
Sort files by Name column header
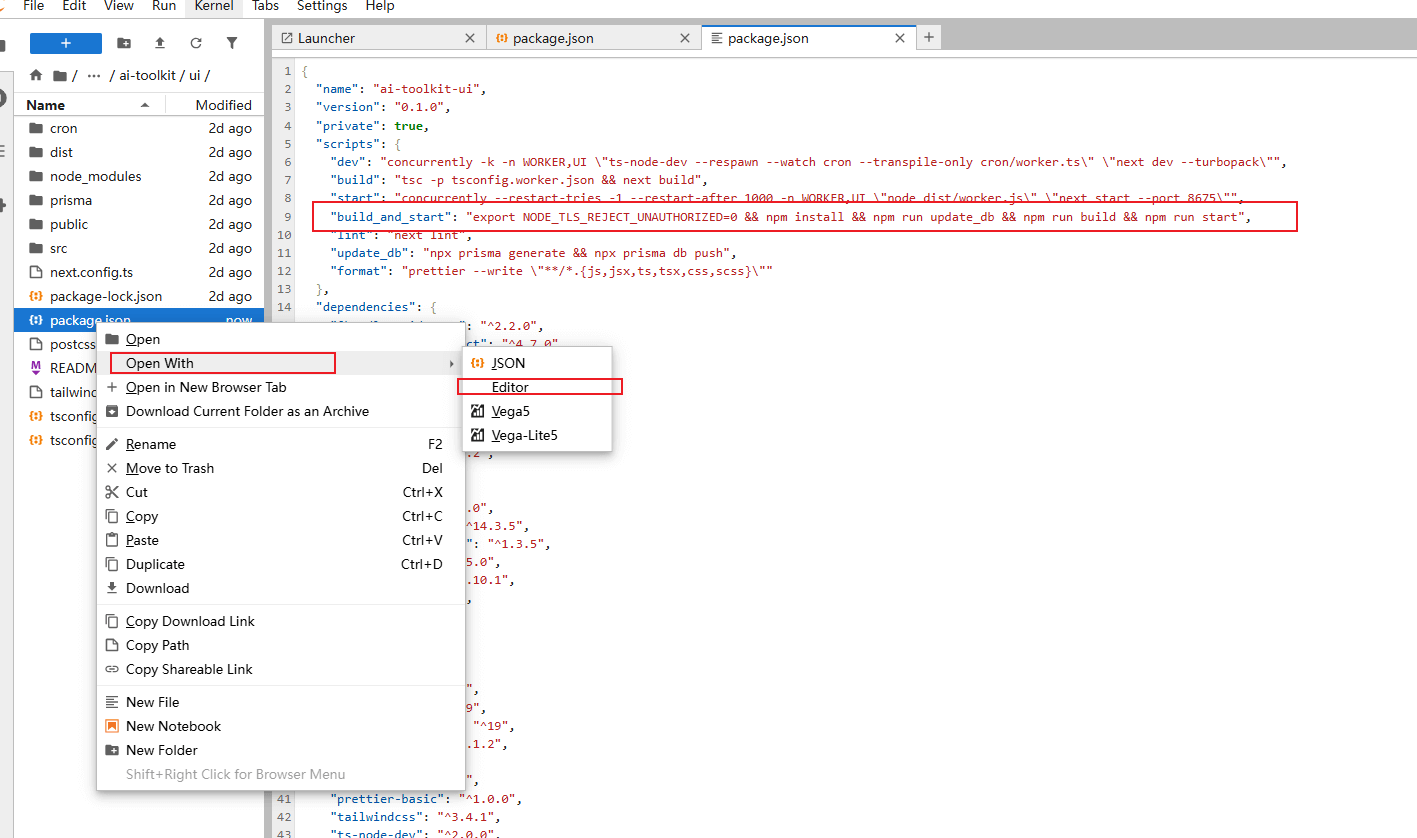[x=90, y=105]
